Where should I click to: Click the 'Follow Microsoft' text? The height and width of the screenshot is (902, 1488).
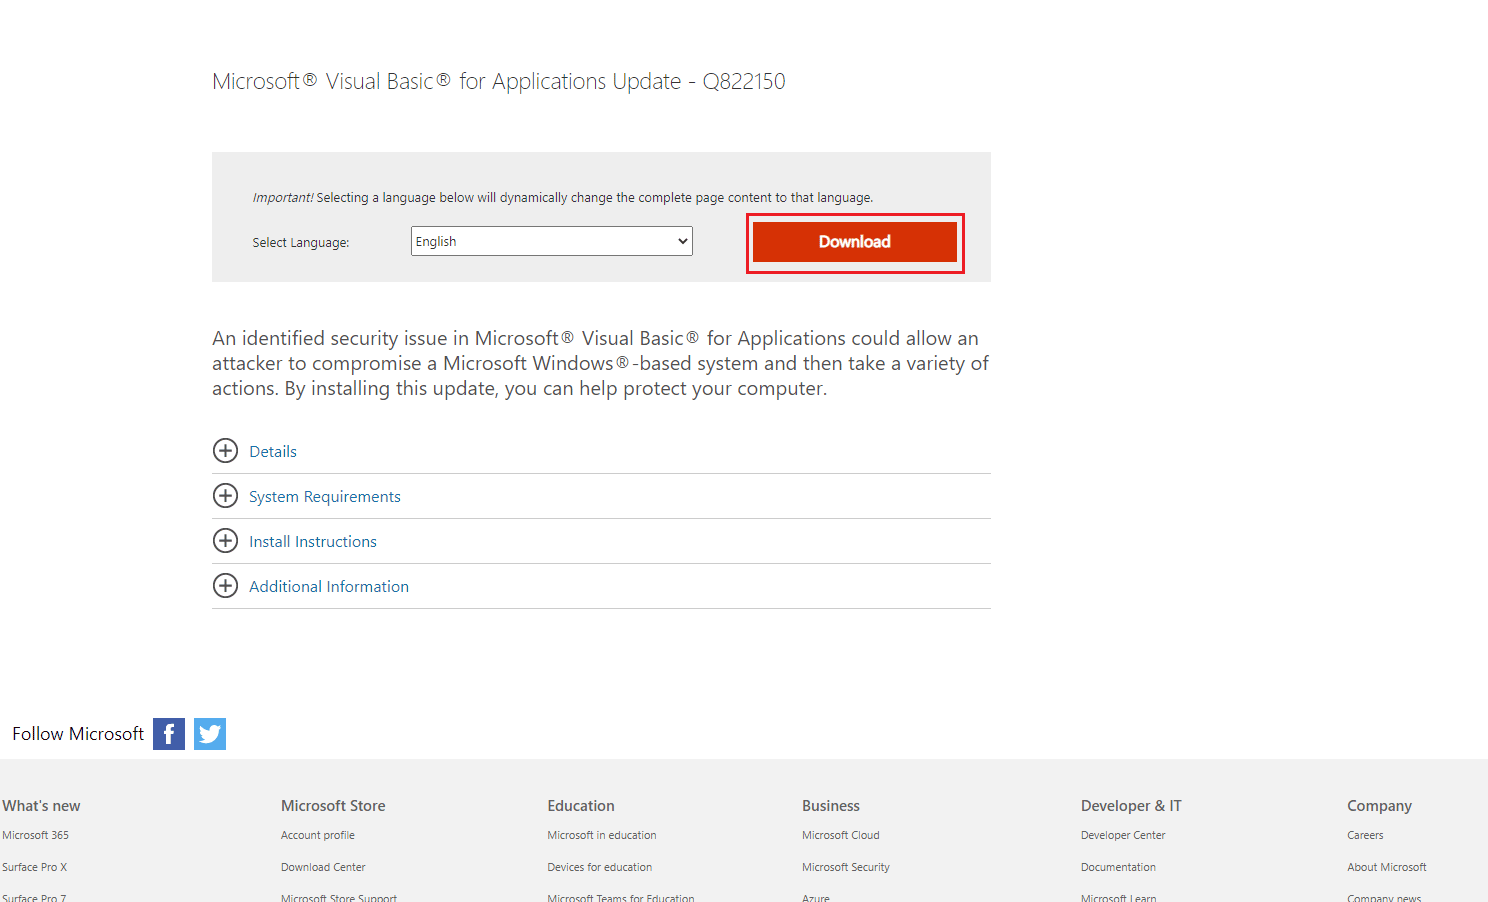78,734
